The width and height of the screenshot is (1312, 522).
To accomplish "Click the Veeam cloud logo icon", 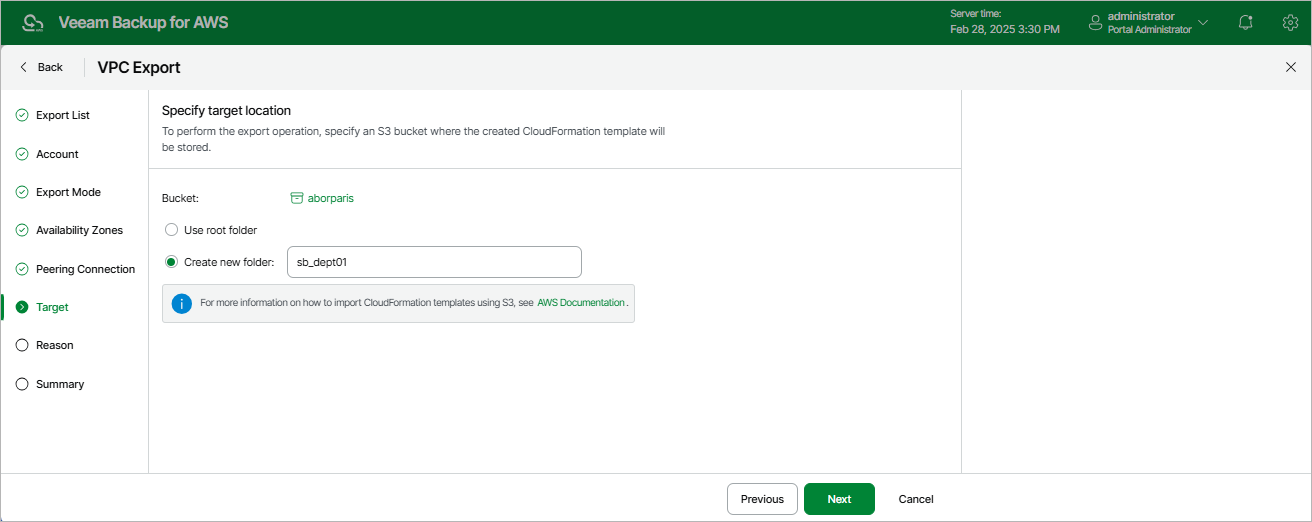I will coord(33,22).
